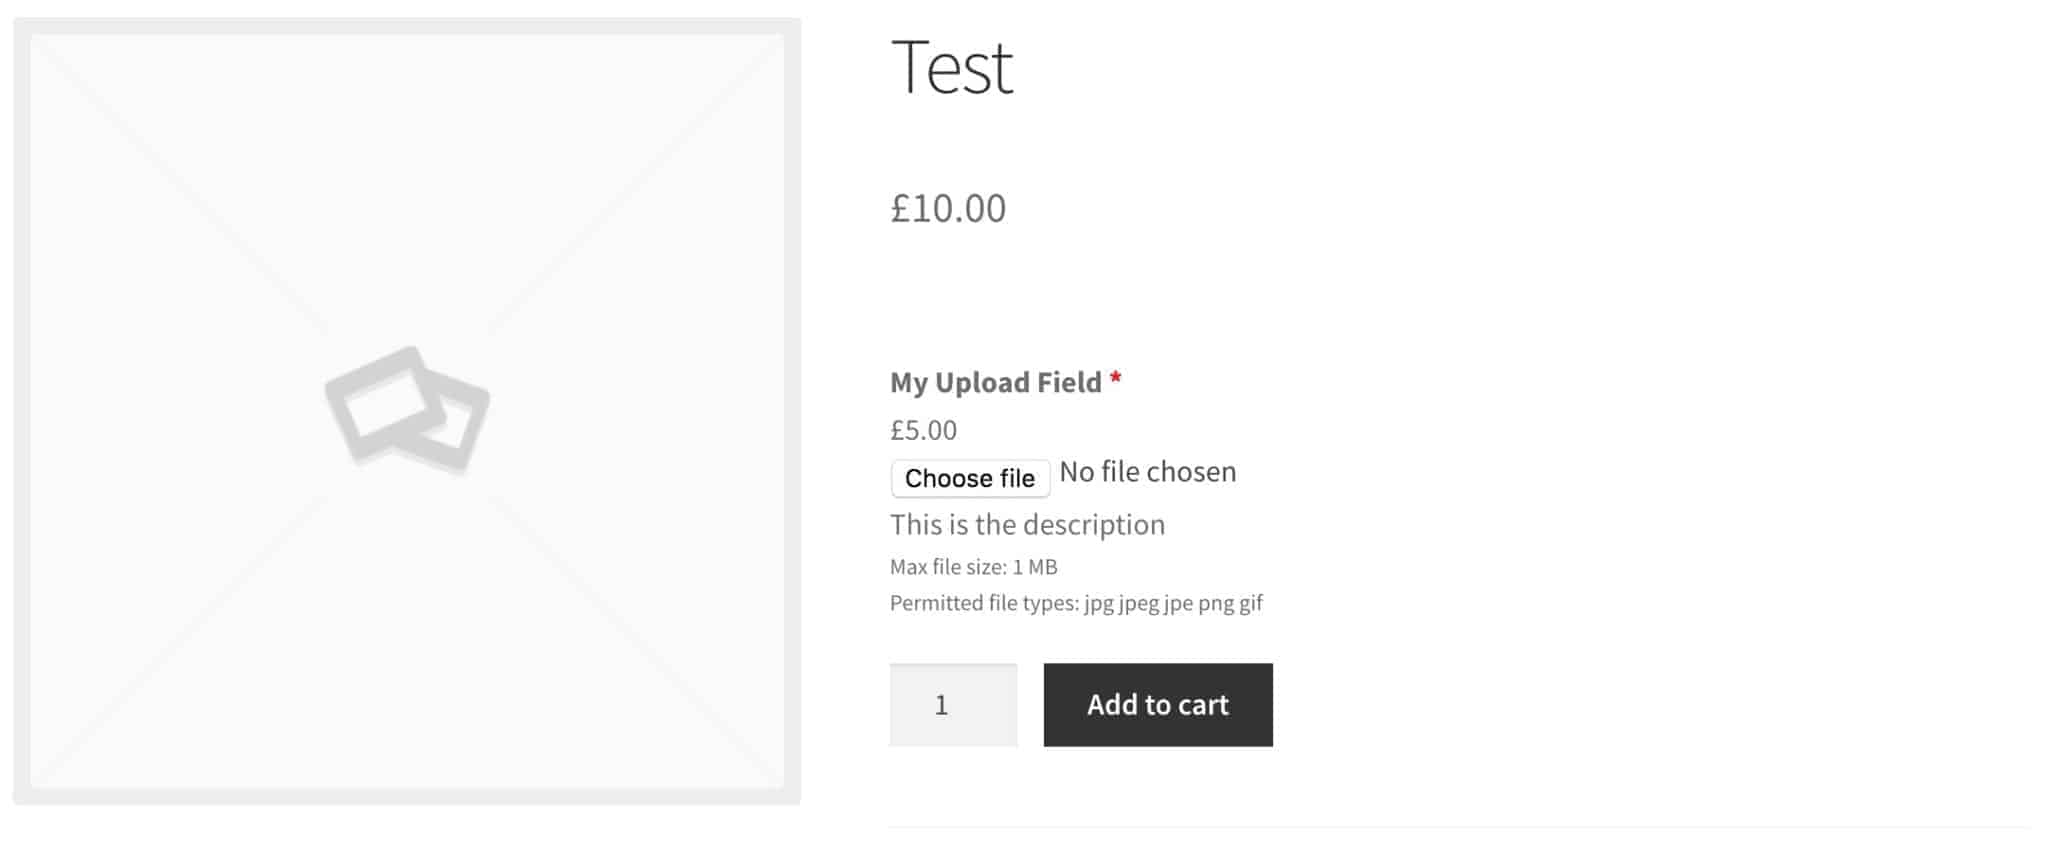The height and width of the screenshot is (851, 2048).
Task: Click the Max file size 1 MB text
Action: pyautogui.click(x=972, y=566)
